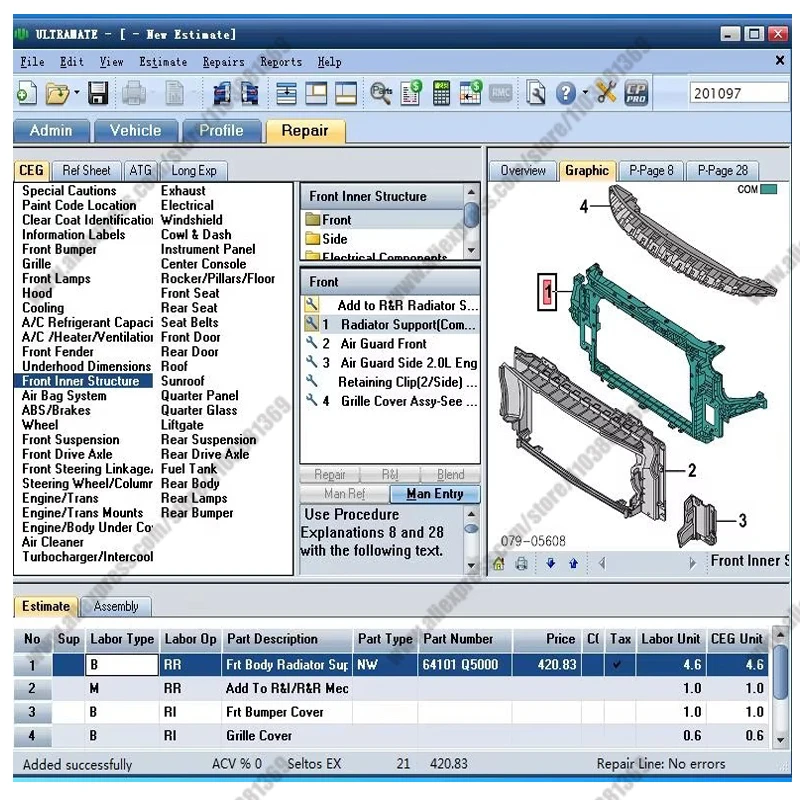Go to previous graphic with left arrow
Screen dimensions: 800x800
pyautogui.click(x=602, y=563)
